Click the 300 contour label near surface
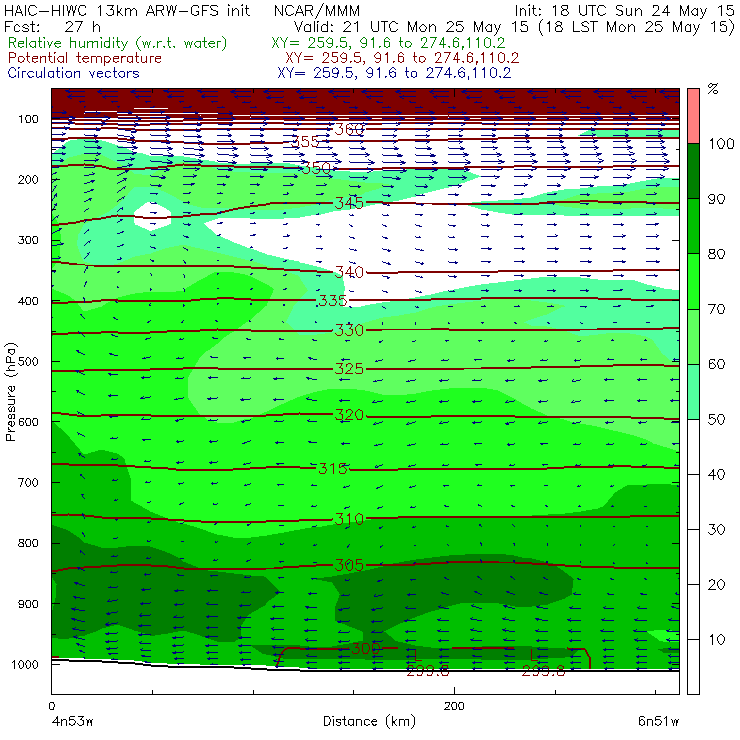The width and height of the screenshot is (740, 740). pyautogui.click(x=365, y=648)
